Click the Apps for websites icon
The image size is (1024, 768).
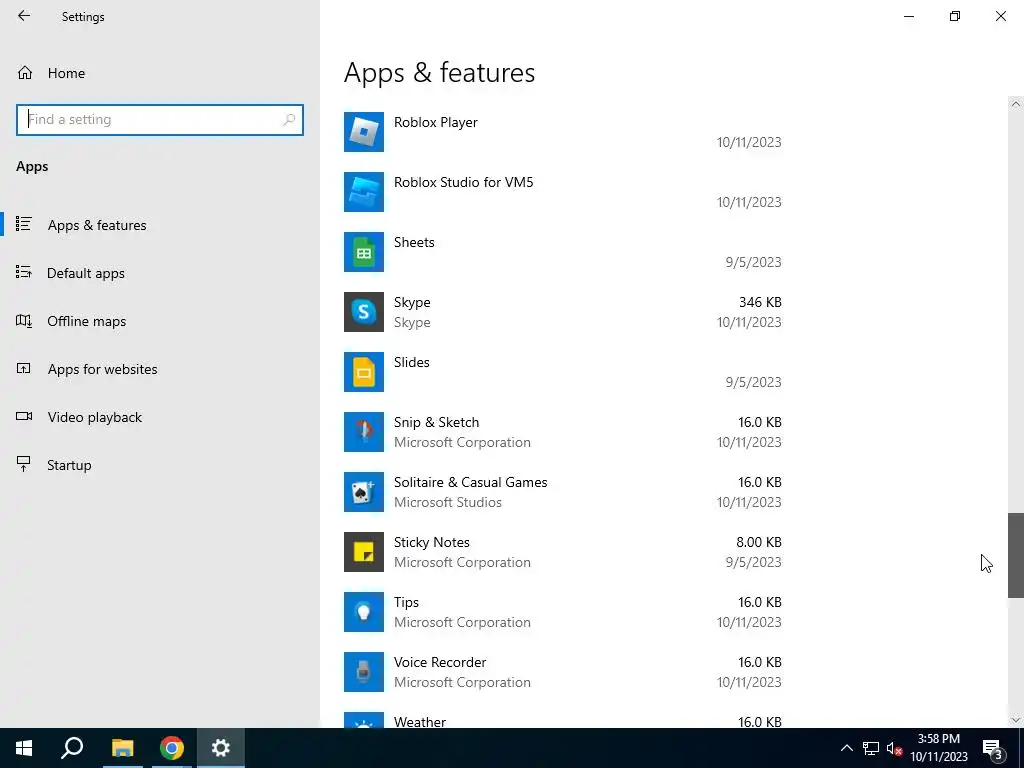click(24, 369)
